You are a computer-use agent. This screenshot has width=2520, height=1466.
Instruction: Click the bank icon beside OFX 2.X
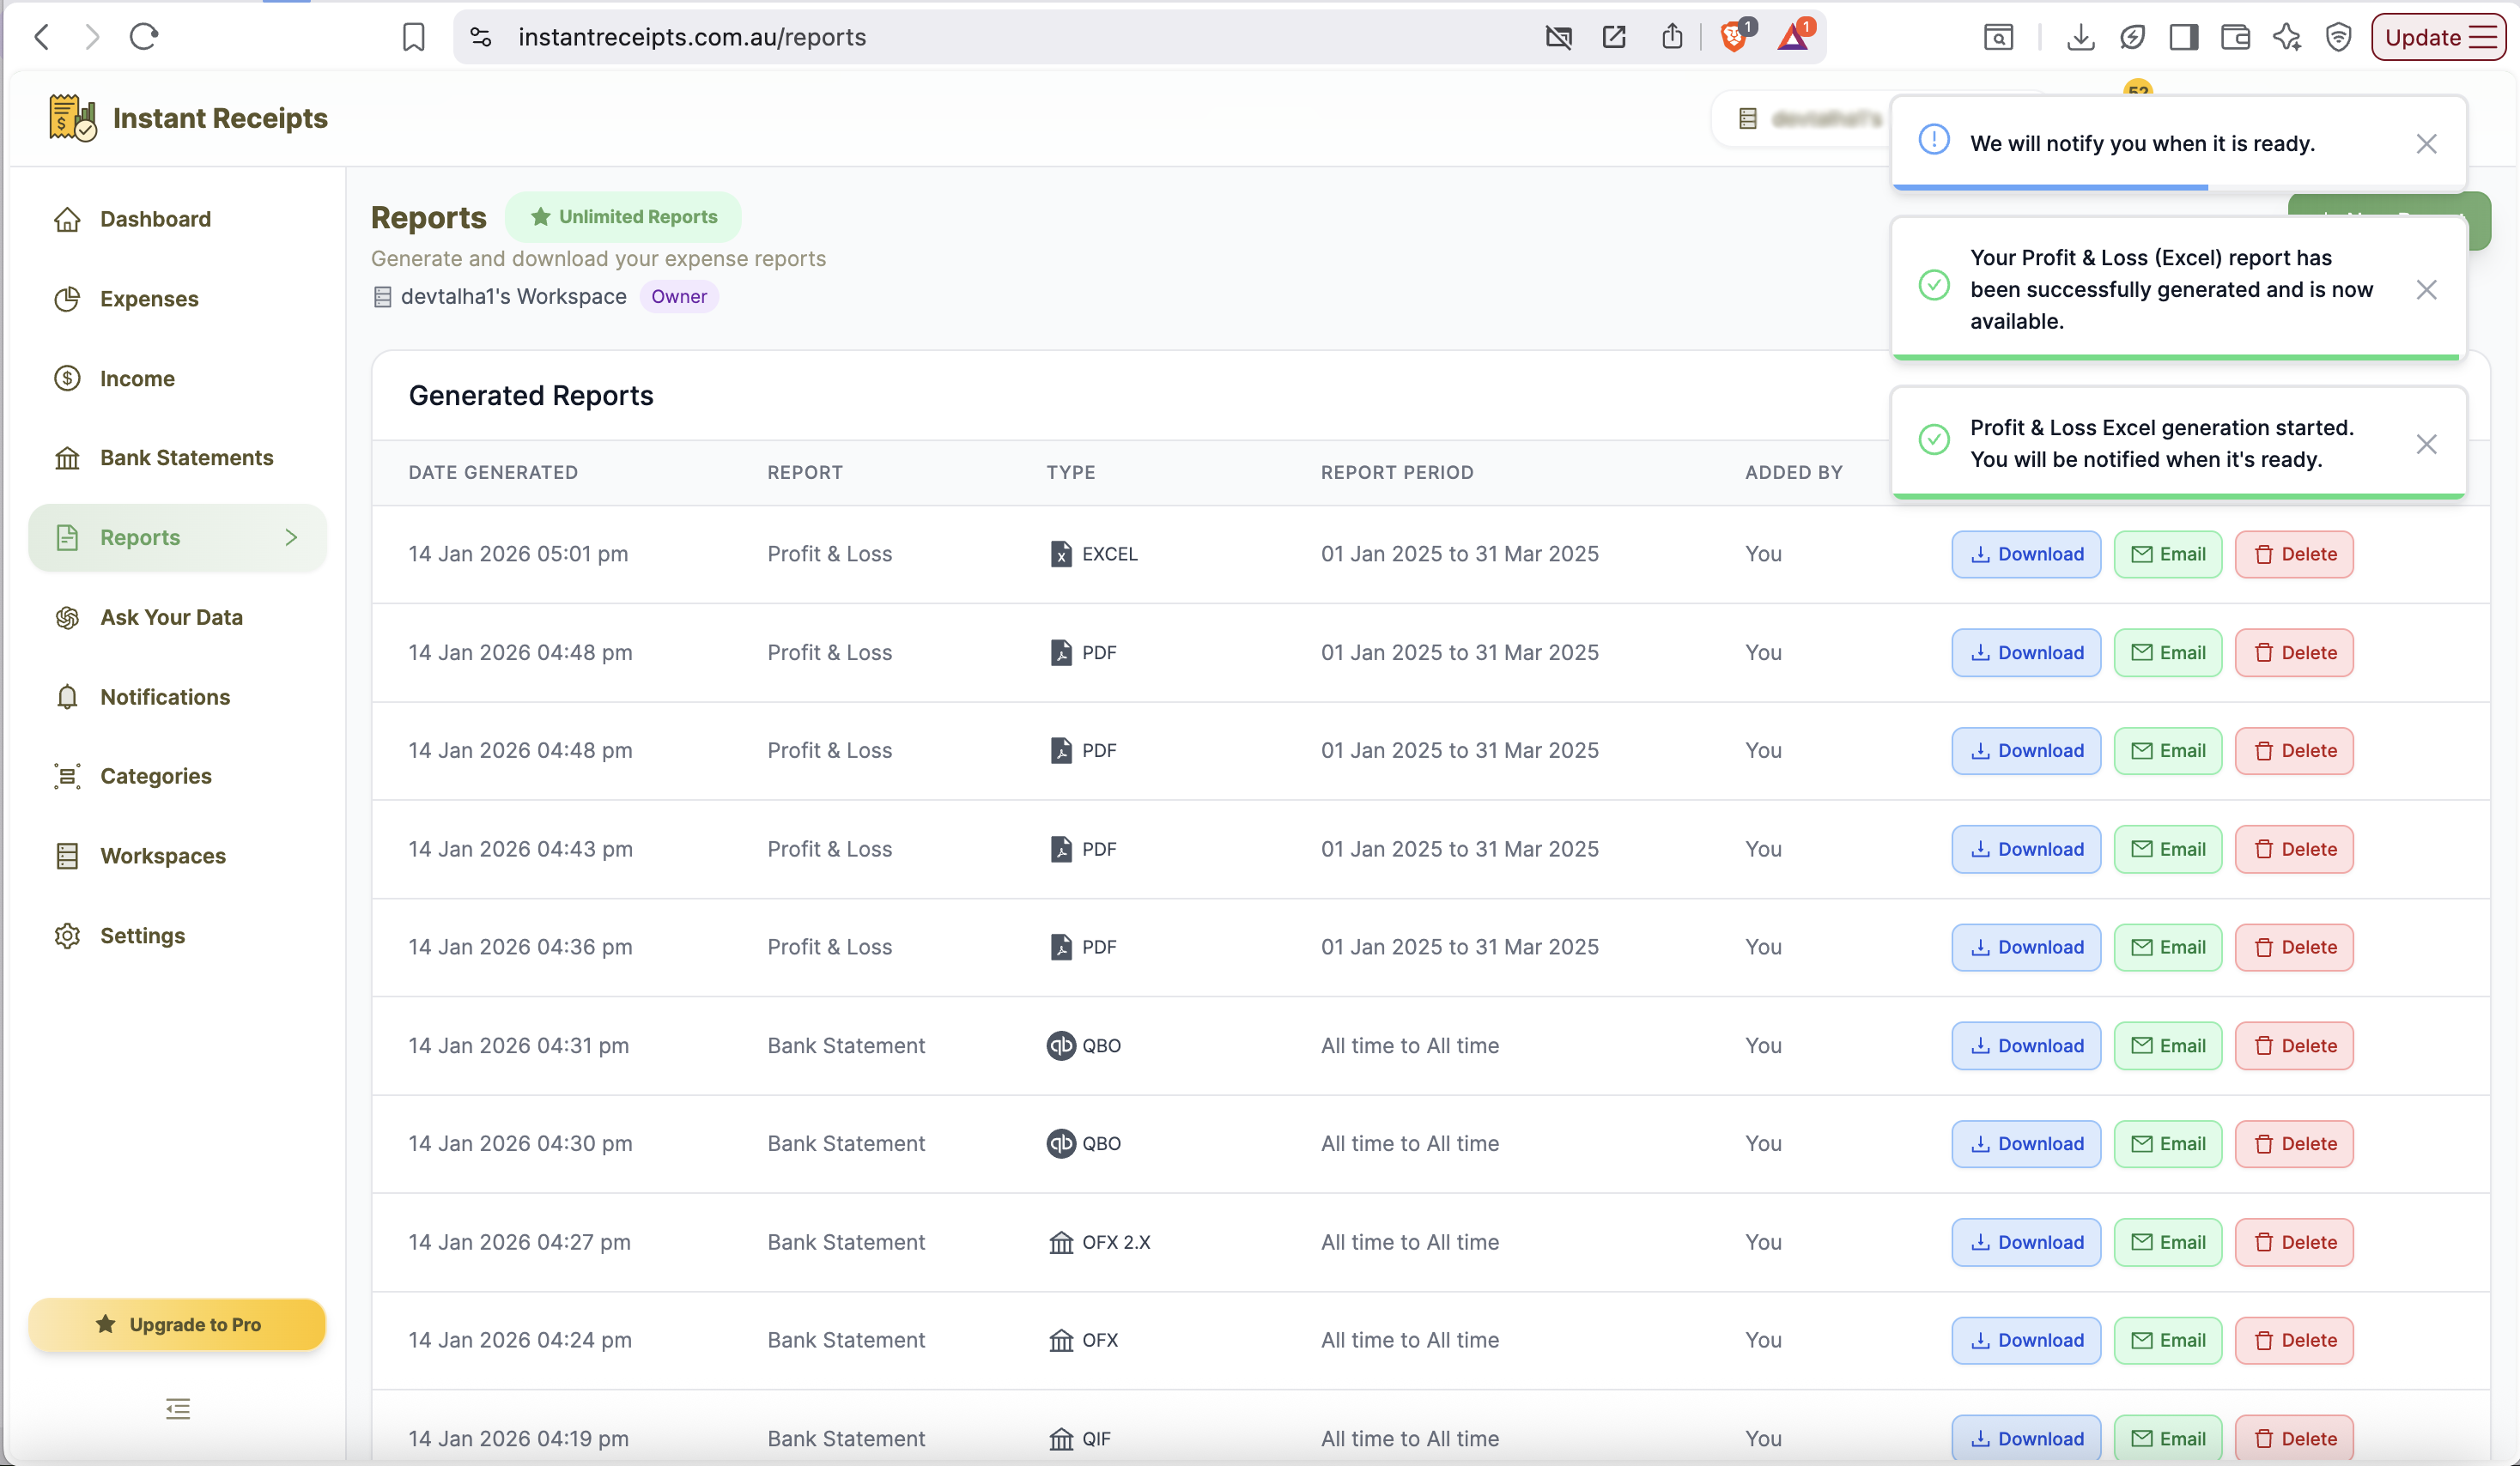1061,1242
